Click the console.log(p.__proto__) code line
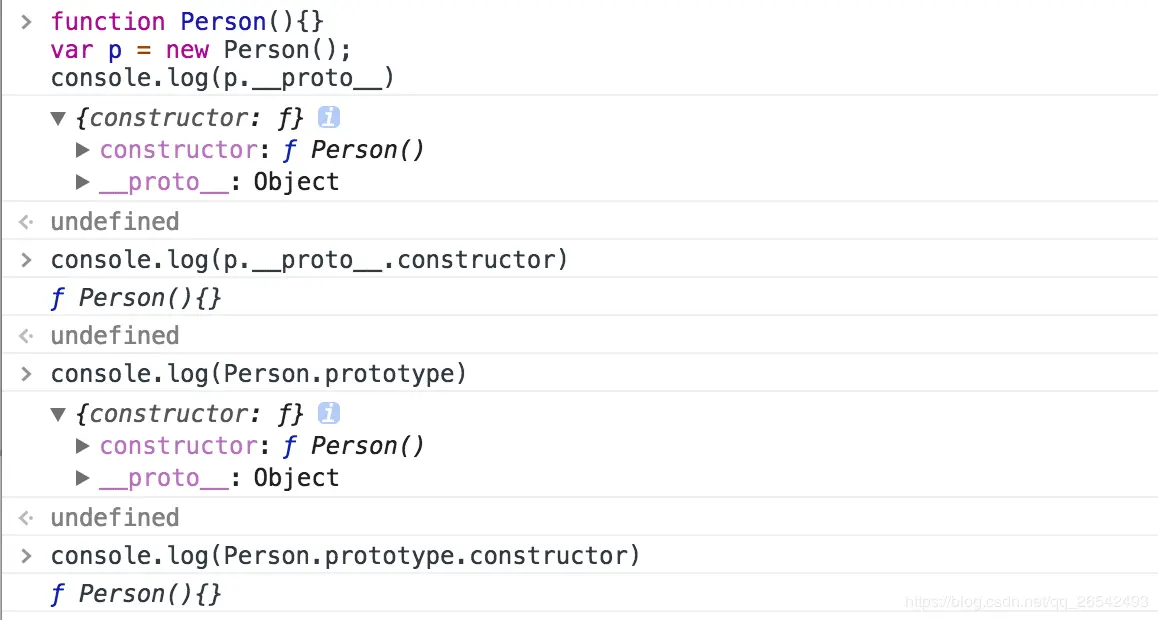Image resolution: width=1158 pixels, height=620 pixels. 222,78
